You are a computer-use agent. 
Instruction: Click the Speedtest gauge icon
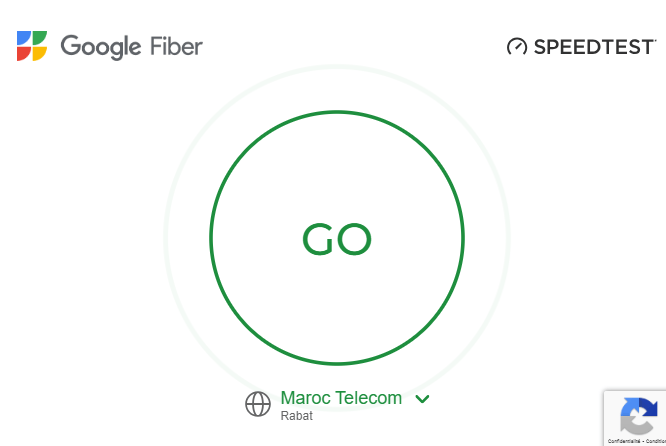click(x=516, y=46)
